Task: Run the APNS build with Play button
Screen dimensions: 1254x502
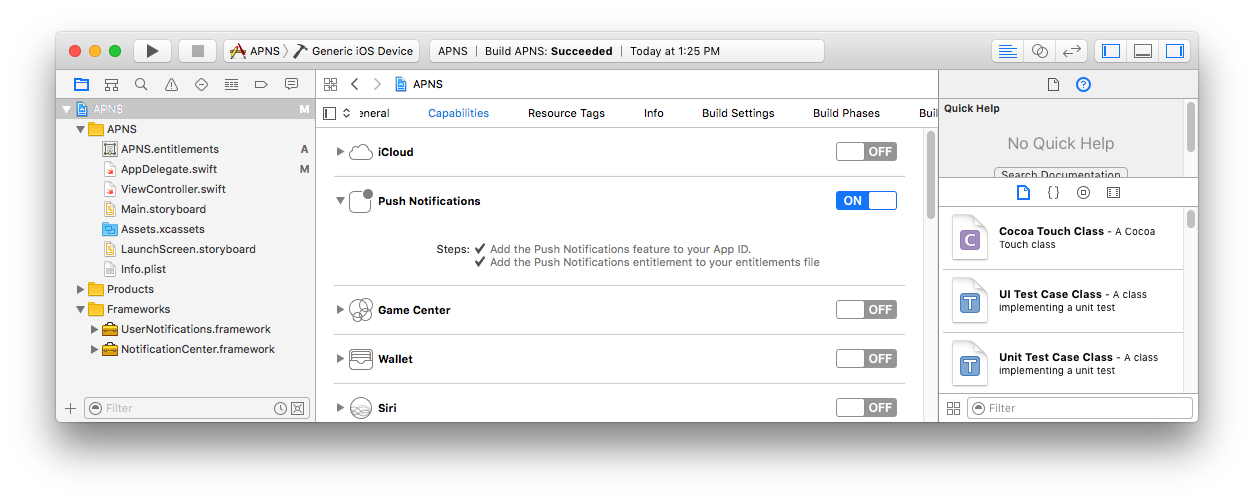Action: click(x=152, y=51)
